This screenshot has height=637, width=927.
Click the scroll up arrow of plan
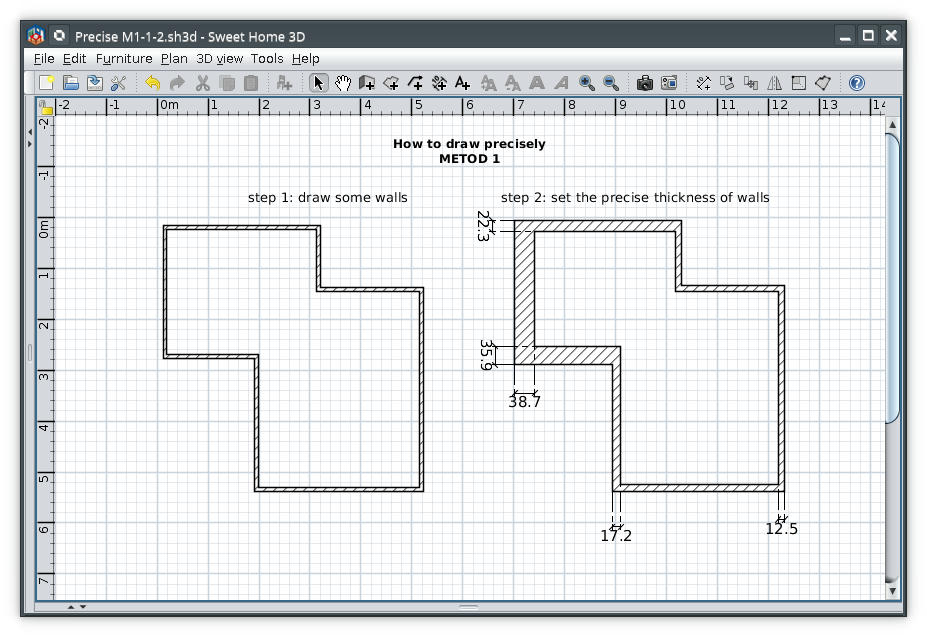[x=892, y=124]
